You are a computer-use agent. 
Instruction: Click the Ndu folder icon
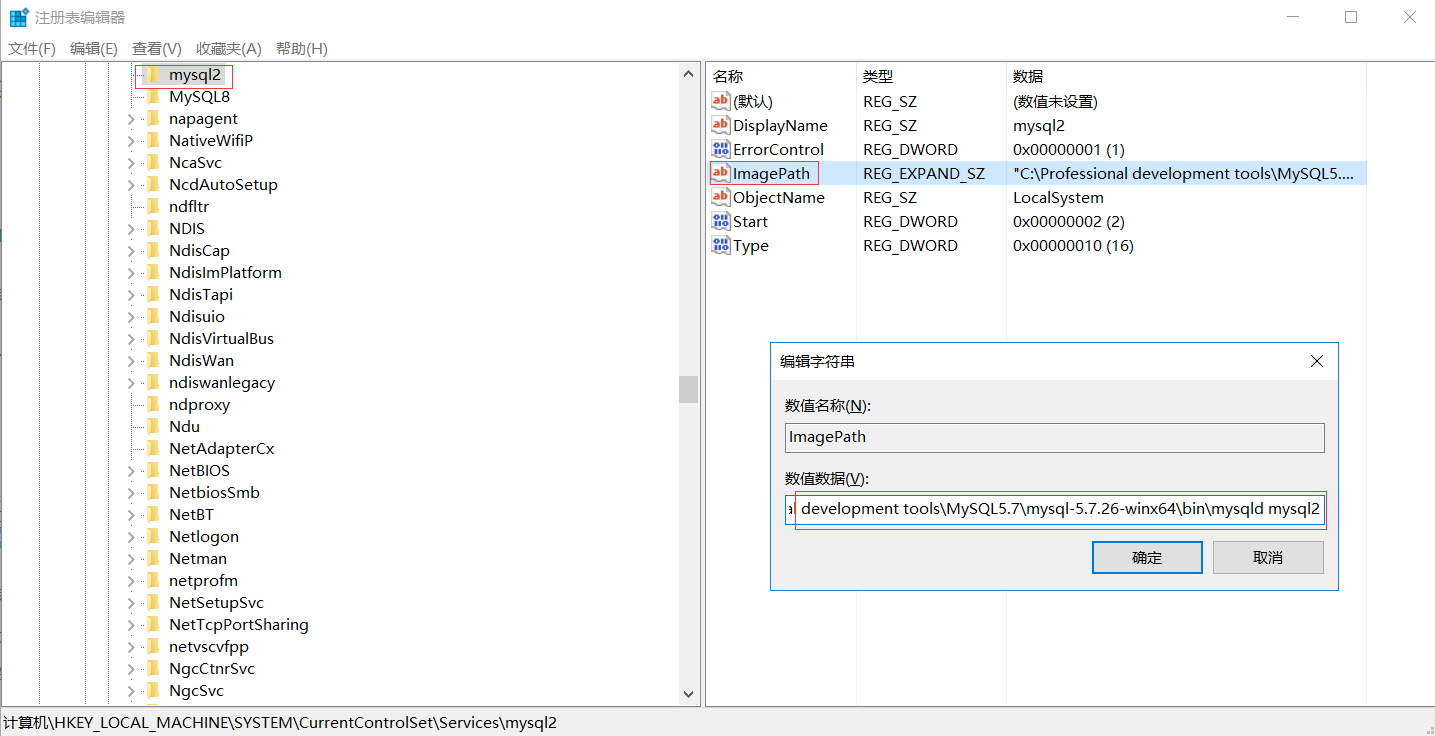coord(153,427)
